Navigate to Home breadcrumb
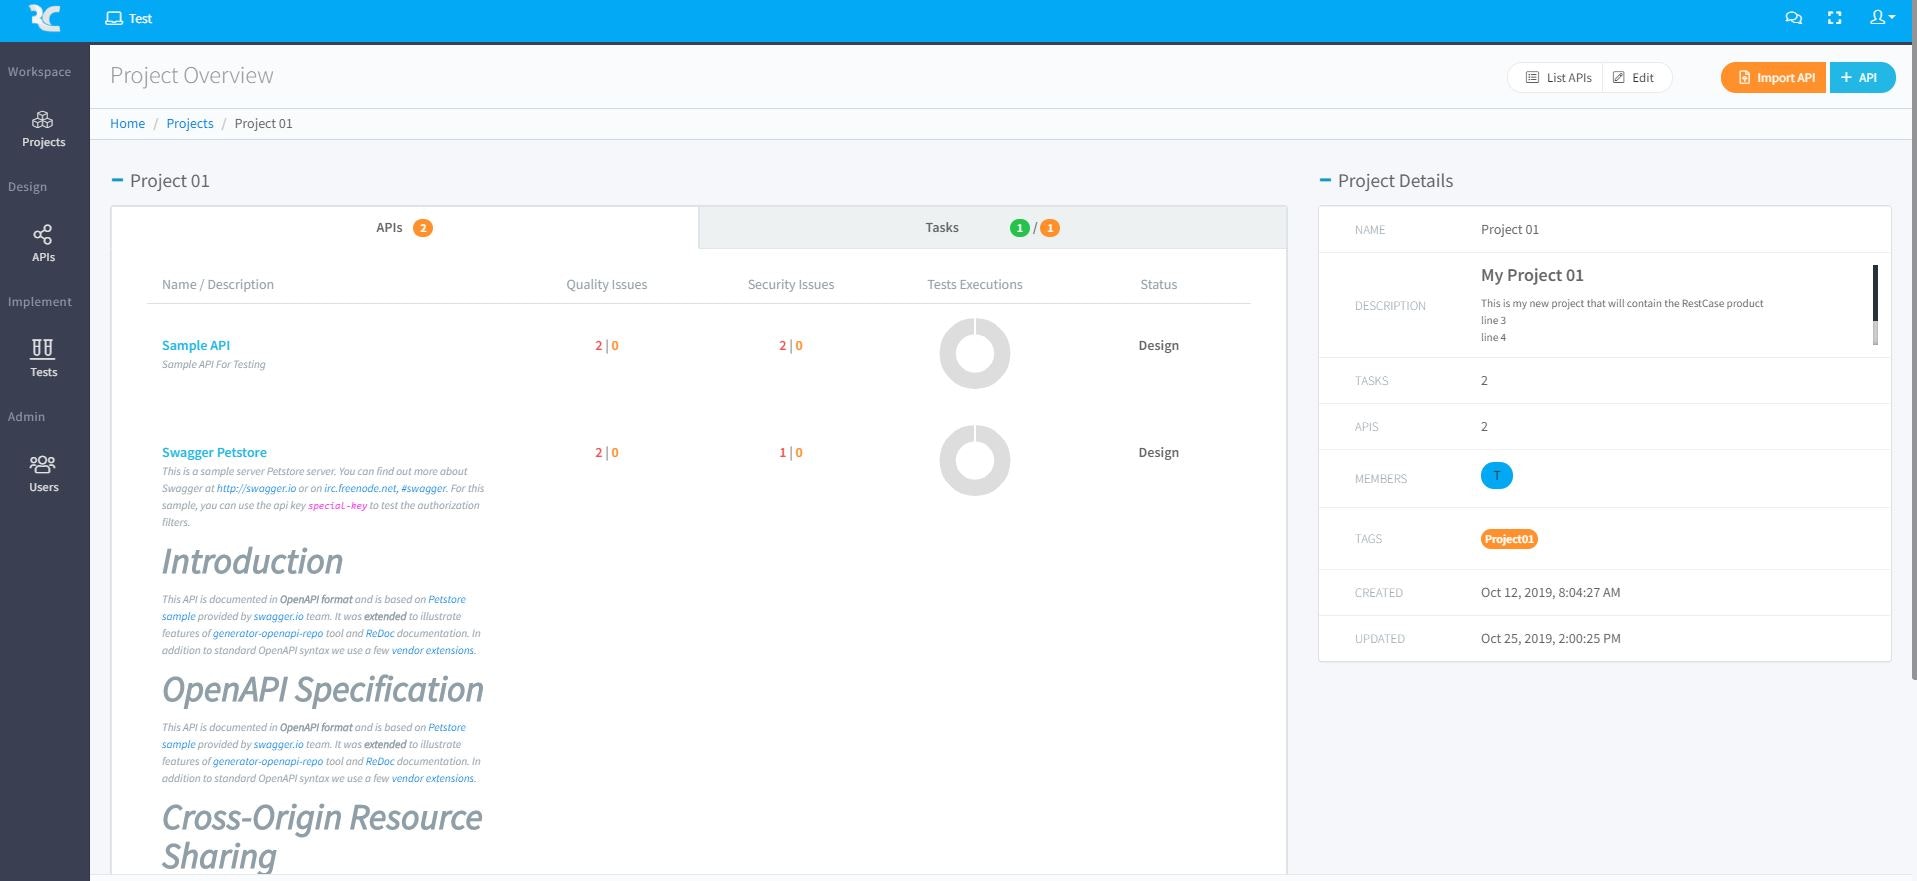1917x881 pixels. (x=127, y=123)
